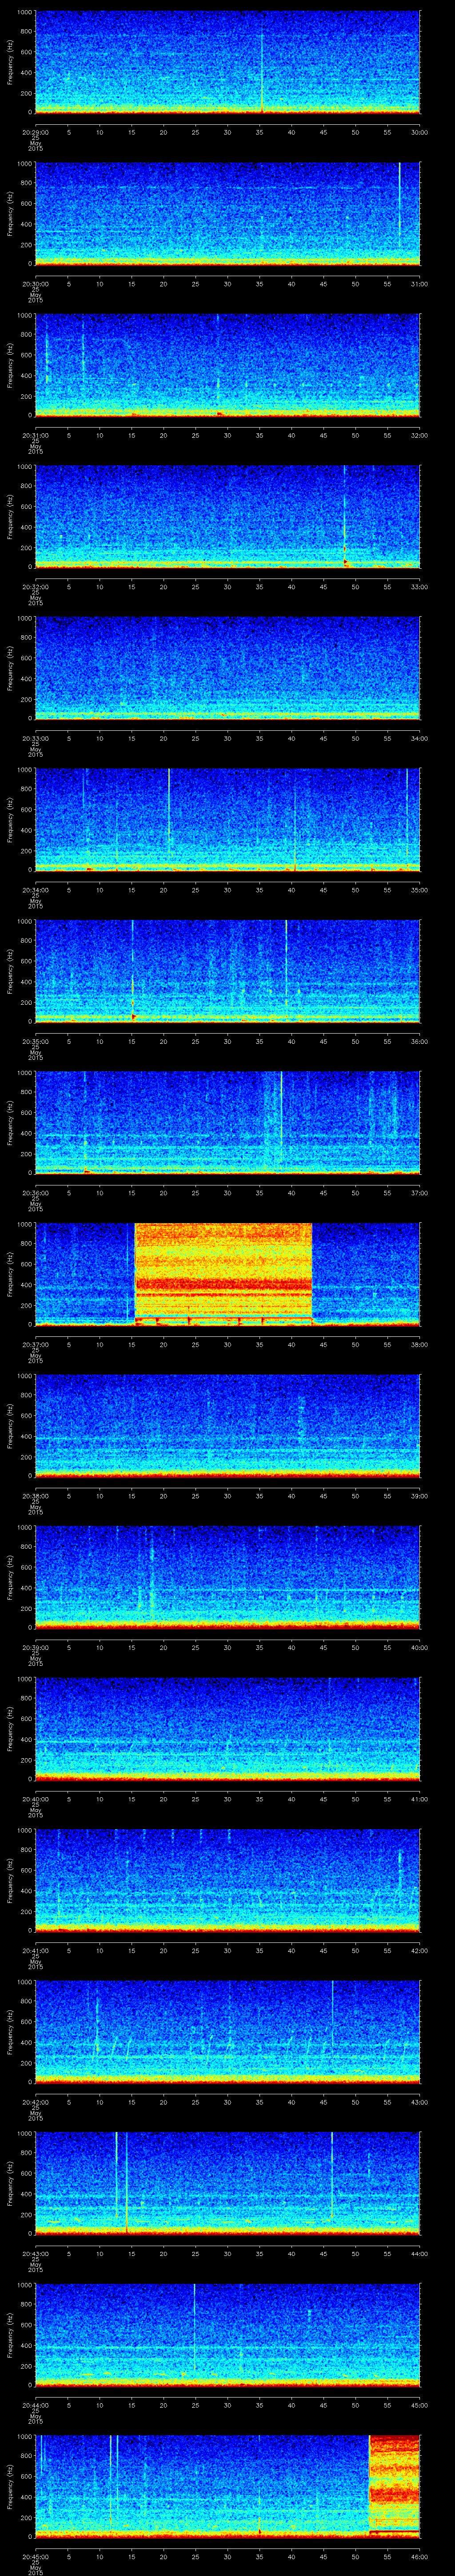Click the 20:41:00 start time label
The width and height of the screenshot is (455, 2576).
[35, 1950]
